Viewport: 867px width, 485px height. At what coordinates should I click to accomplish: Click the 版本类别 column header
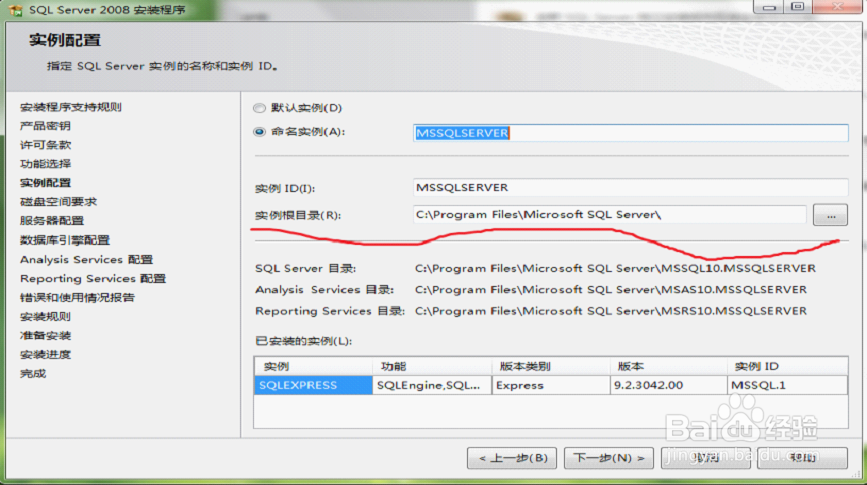point(551,366)
